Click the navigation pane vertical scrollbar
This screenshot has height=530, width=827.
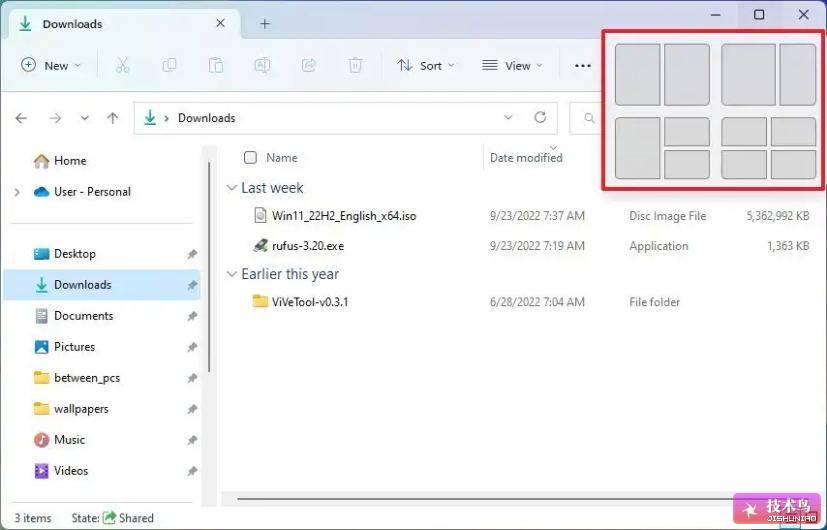[209, 266]
